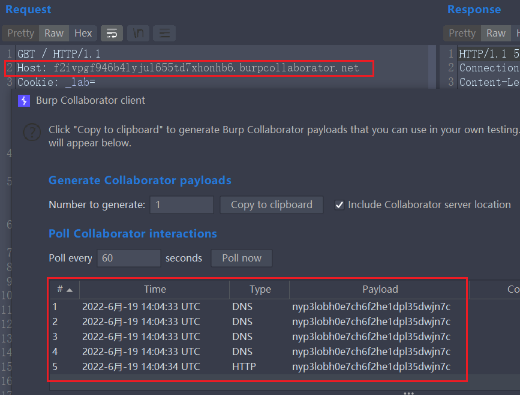Click the Host header line in request

point(188,68)
